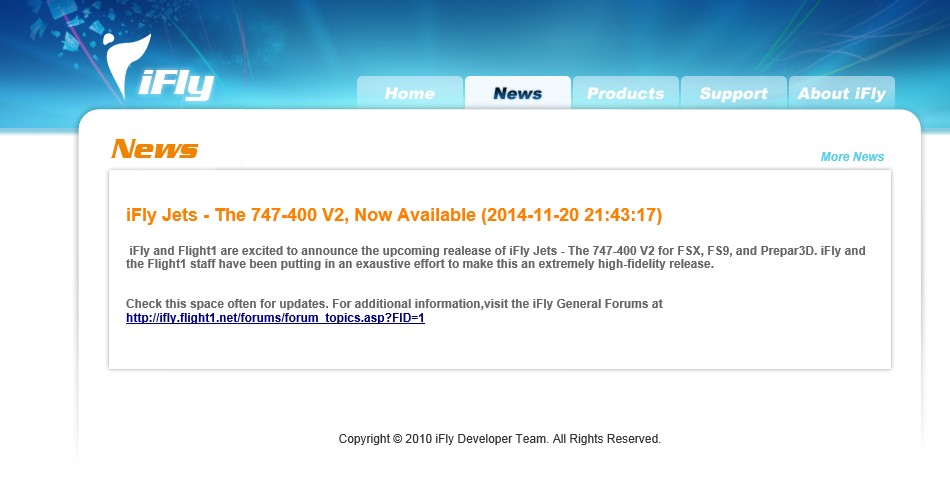Switch to the News tab

517,93
